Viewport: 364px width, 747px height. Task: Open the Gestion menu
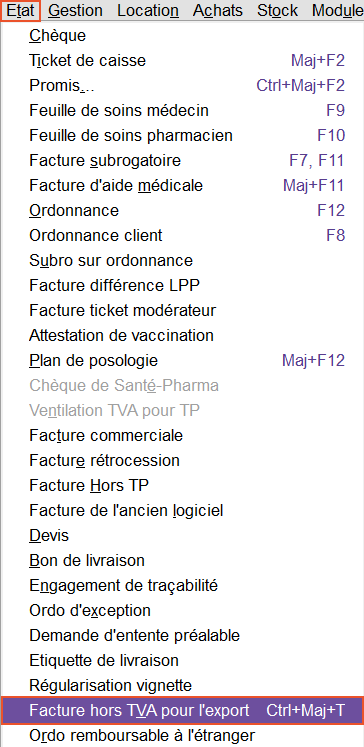(x=75, y=10)
